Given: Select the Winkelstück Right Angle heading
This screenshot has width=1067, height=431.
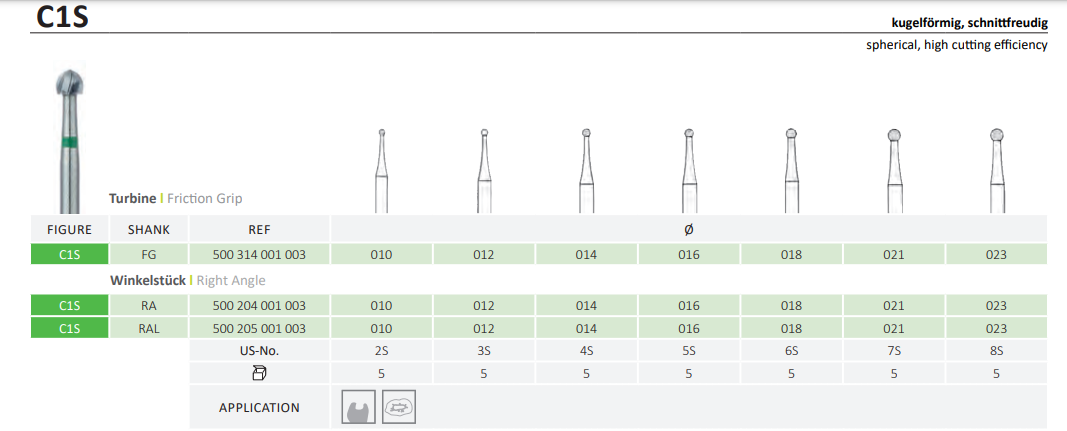Looking at the screenshot, I should click(187, 280).
